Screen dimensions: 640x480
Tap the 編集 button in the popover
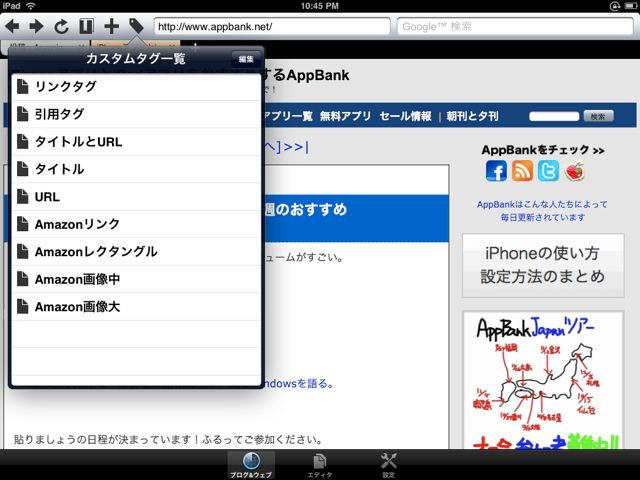click(246, 59)
